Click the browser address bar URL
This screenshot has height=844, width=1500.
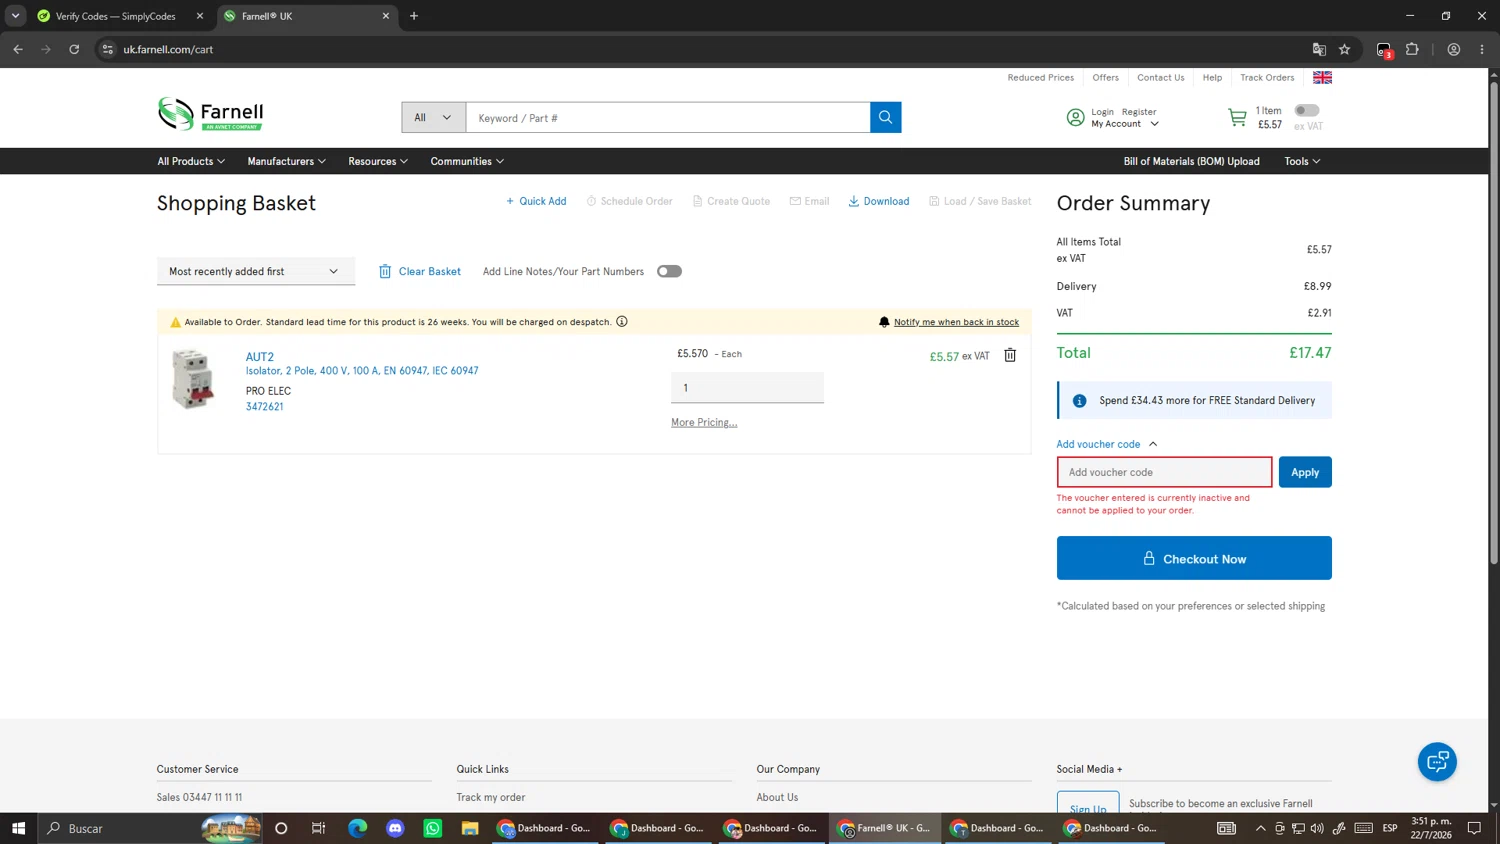click(x=168, y=49)
